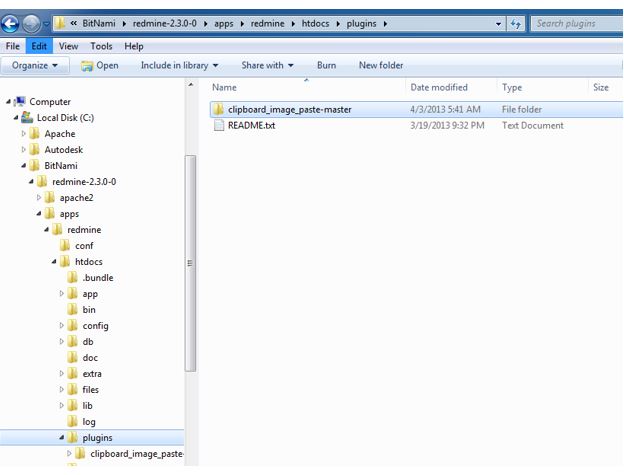Click BitNami in the address breadcrumb
Image resolution: width=624 pixels, height=475 pixels.
click(x=99, y=23)
